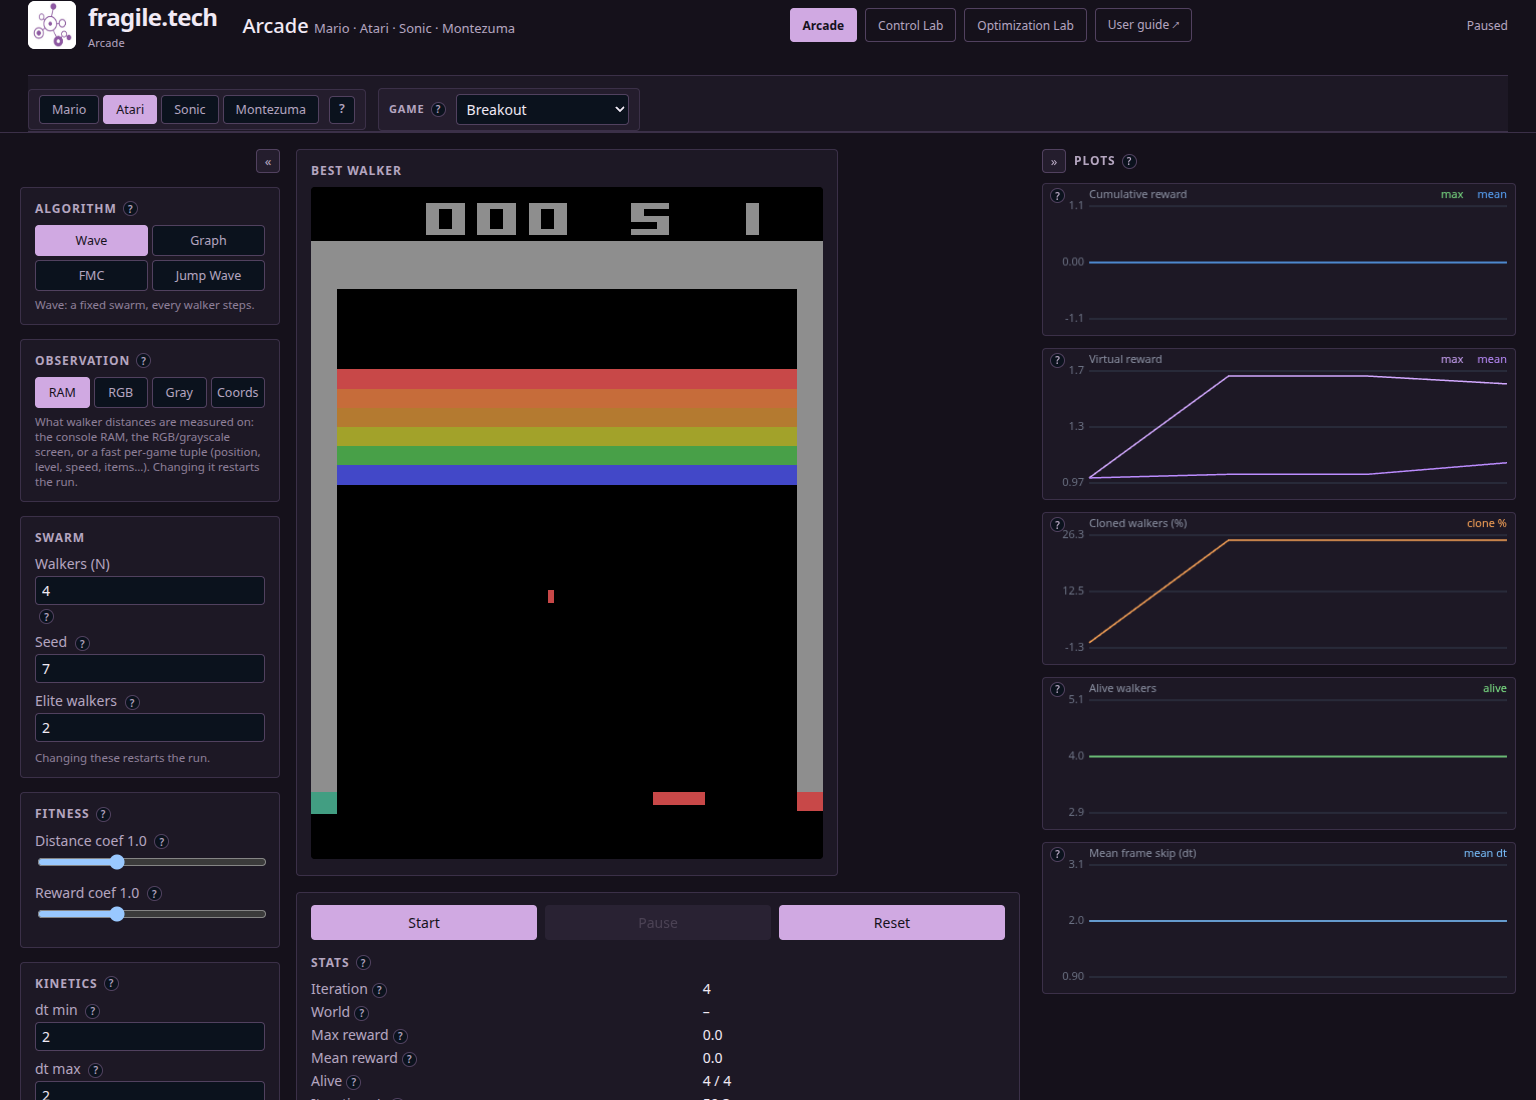Click help icon beside OBSERVATION heading
This screenshot has width=1536, height=1100.
[143, 360]
